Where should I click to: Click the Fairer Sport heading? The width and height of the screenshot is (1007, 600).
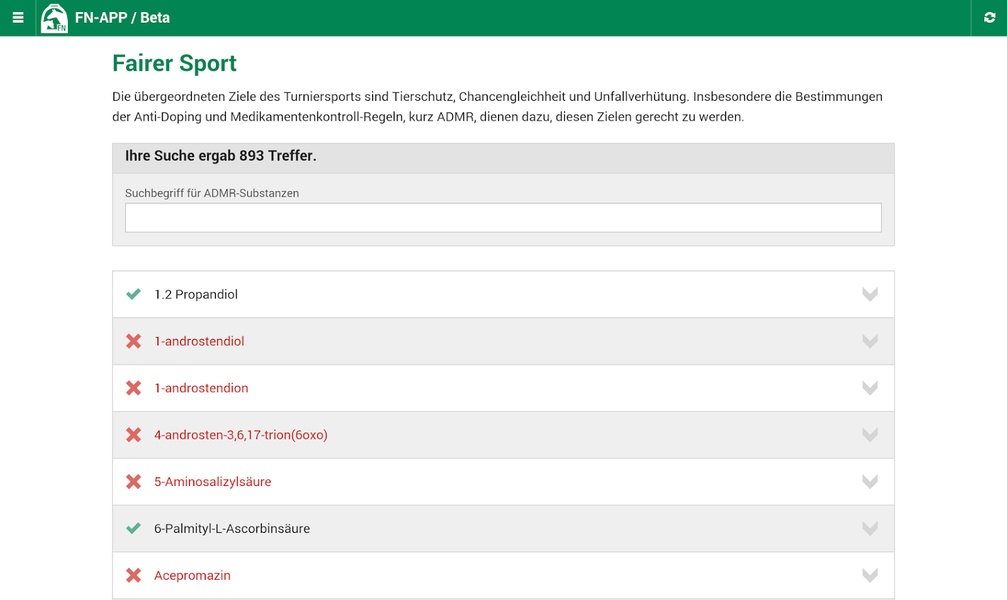click(174, 63)
